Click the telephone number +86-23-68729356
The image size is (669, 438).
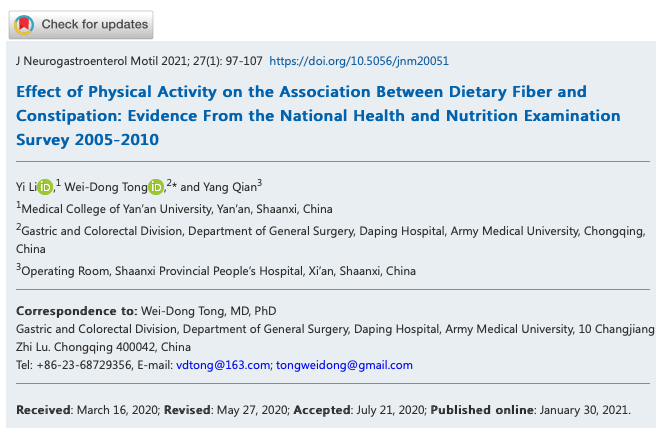pos(84,365)
